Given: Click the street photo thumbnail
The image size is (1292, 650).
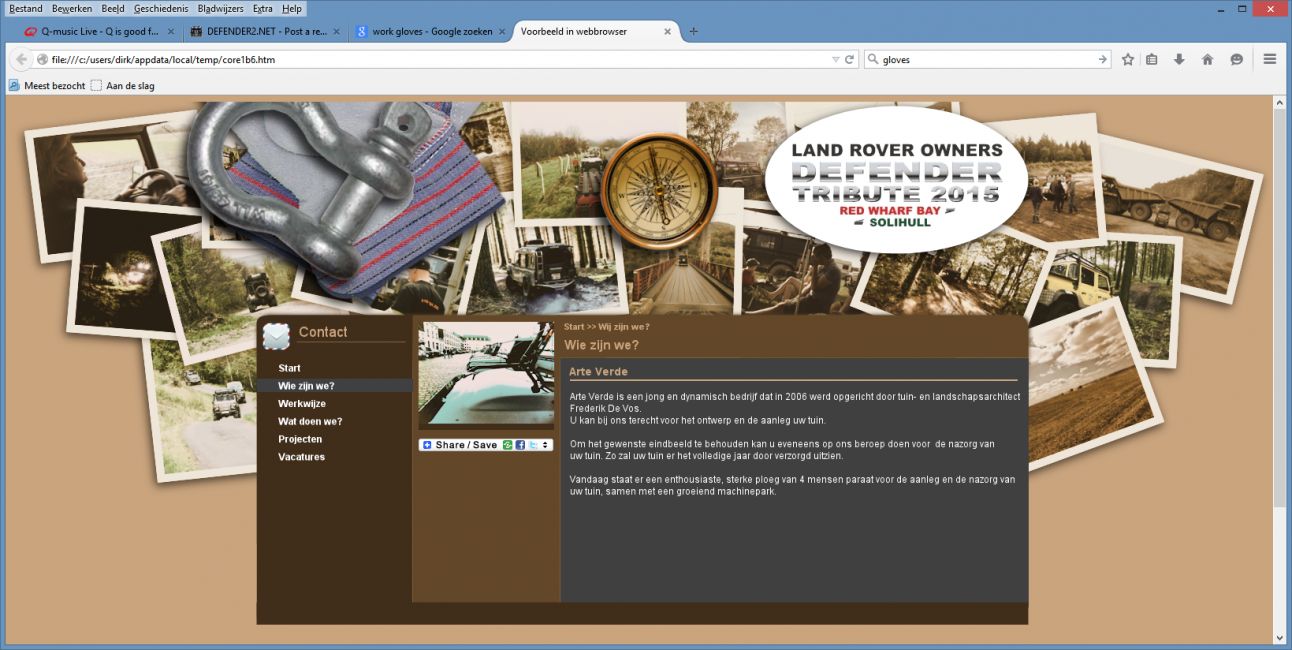Looking at the screenshot, I should click(486, 375).
